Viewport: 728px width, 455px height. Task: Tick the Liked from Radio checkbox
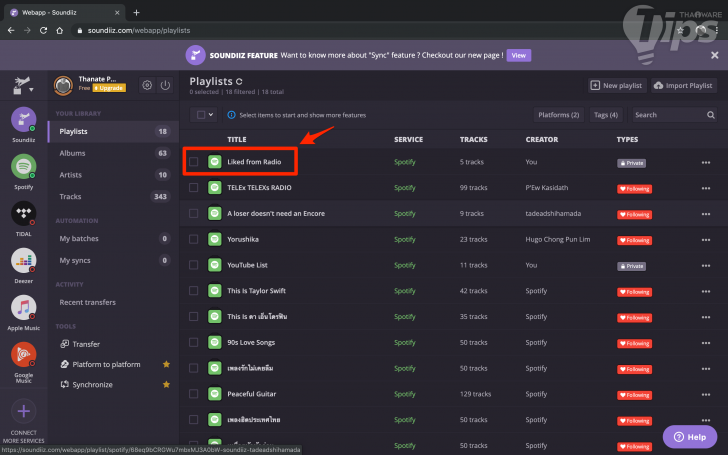pos(194,162)
